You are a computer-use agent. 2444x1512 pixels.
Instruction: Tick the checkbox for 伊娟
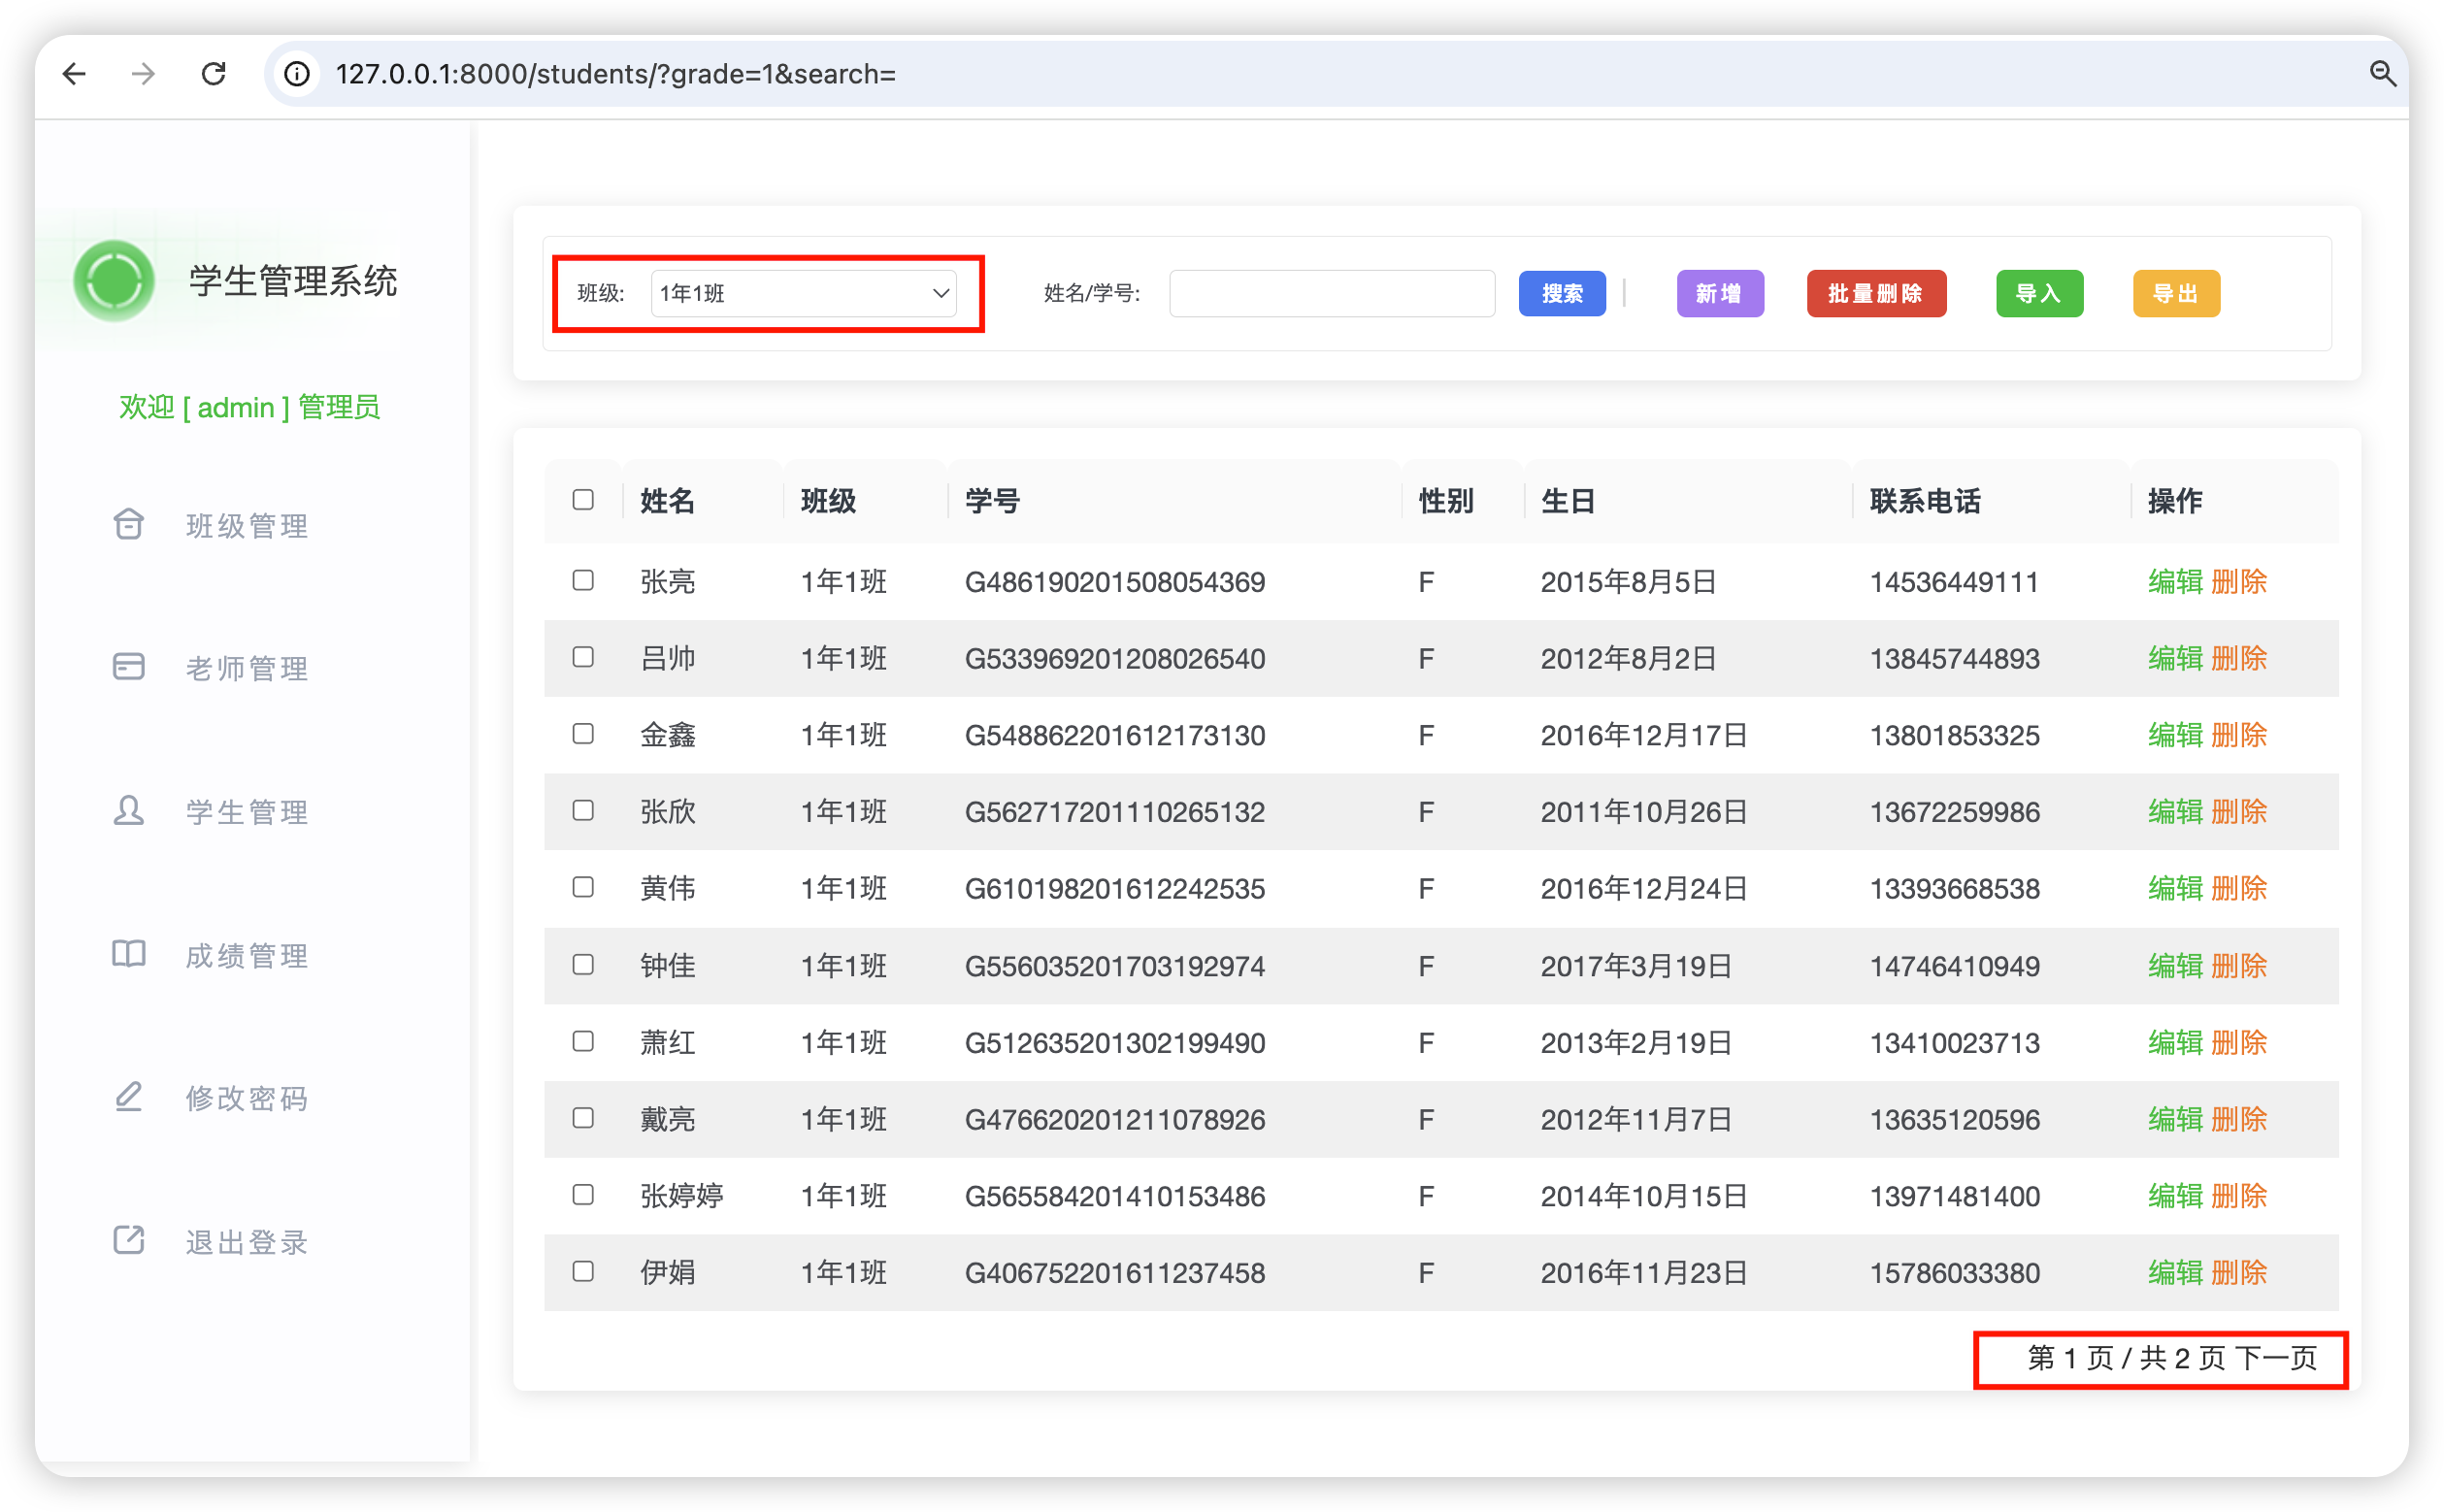point(583,1271)
